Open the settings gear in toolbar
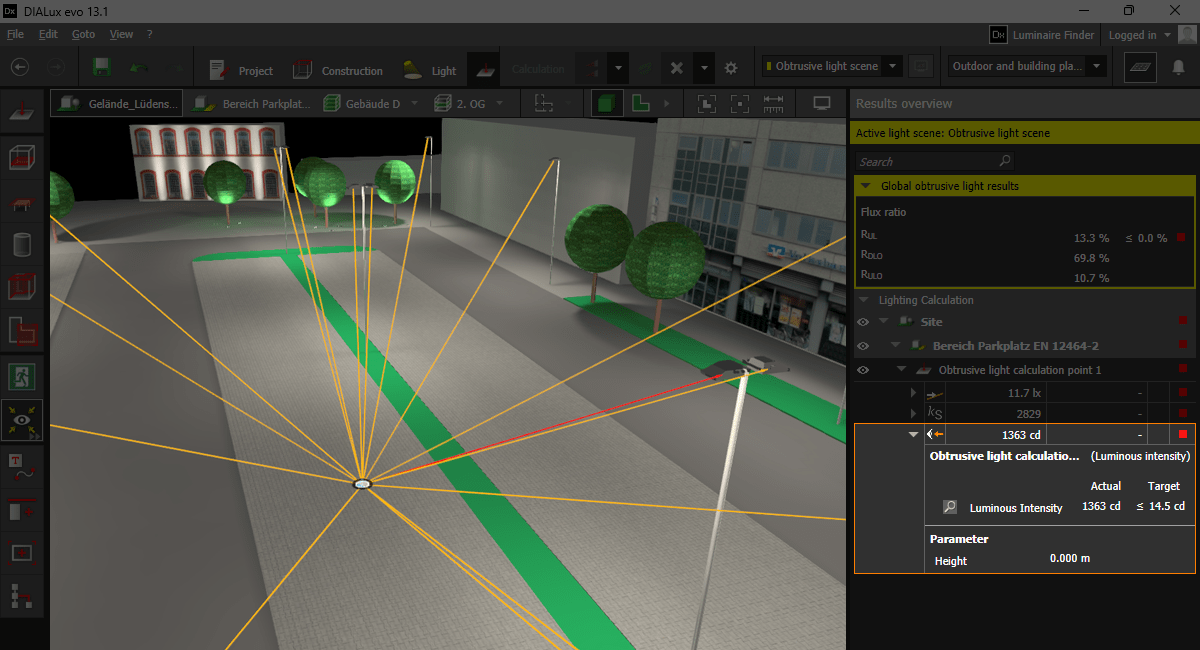The image size is (1200, 650). tap(731, 68)
